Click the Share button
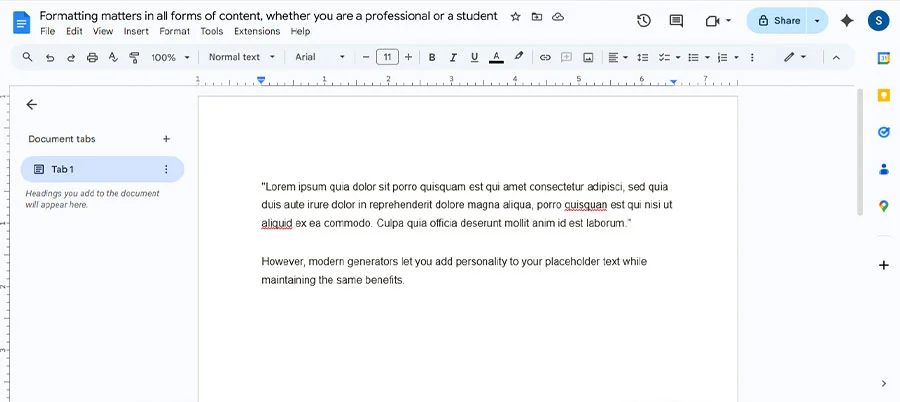Screen dimensions: 900x402 tap(778, 21)
